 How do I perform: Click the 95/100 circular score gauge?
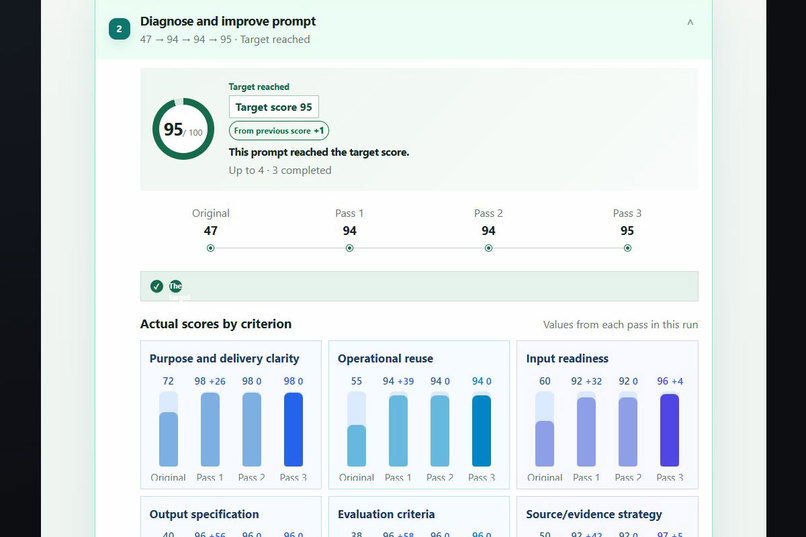pyautogui.click(x=183, y=129)
